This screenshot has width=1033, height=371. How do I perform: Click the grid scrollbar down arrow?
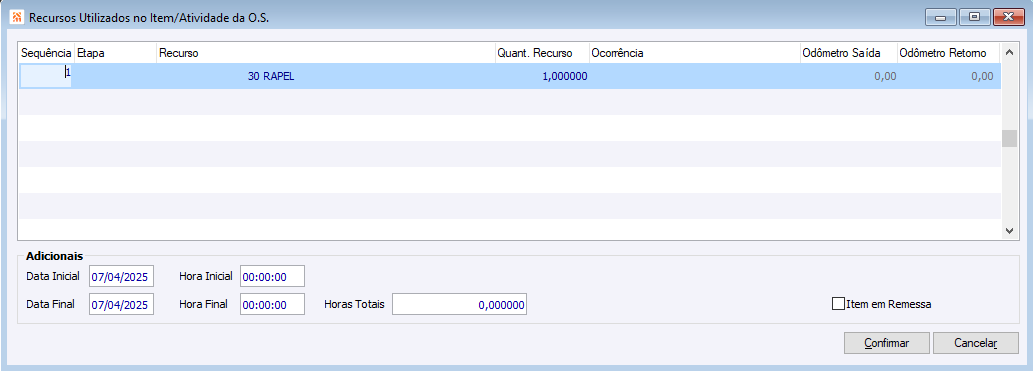click(1009, 231)
